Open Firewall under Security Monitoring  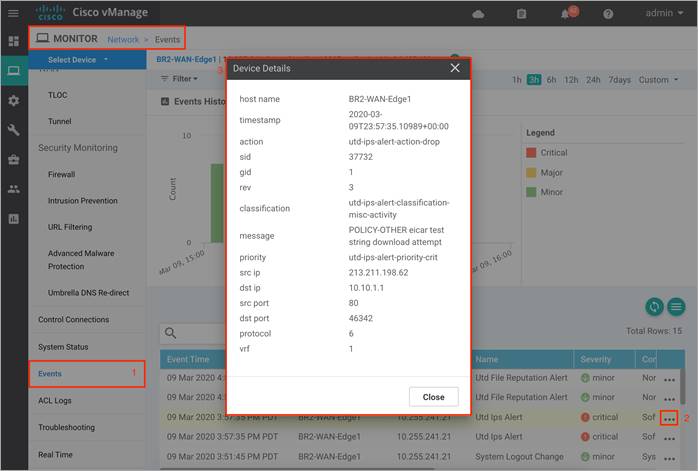point(61,174)
